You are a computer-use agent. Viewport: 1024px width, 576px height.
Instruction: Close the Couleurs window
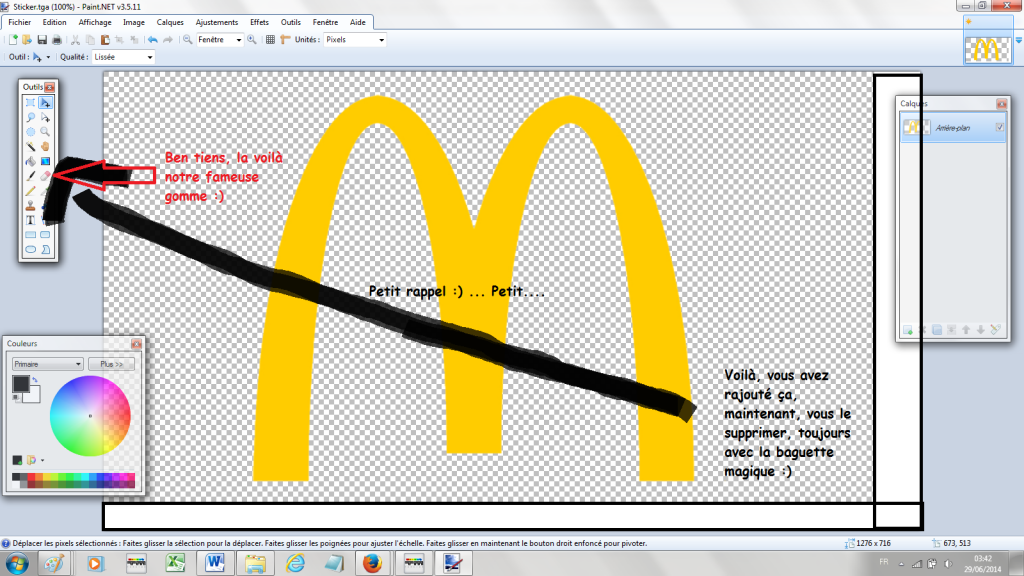[136, 344]
